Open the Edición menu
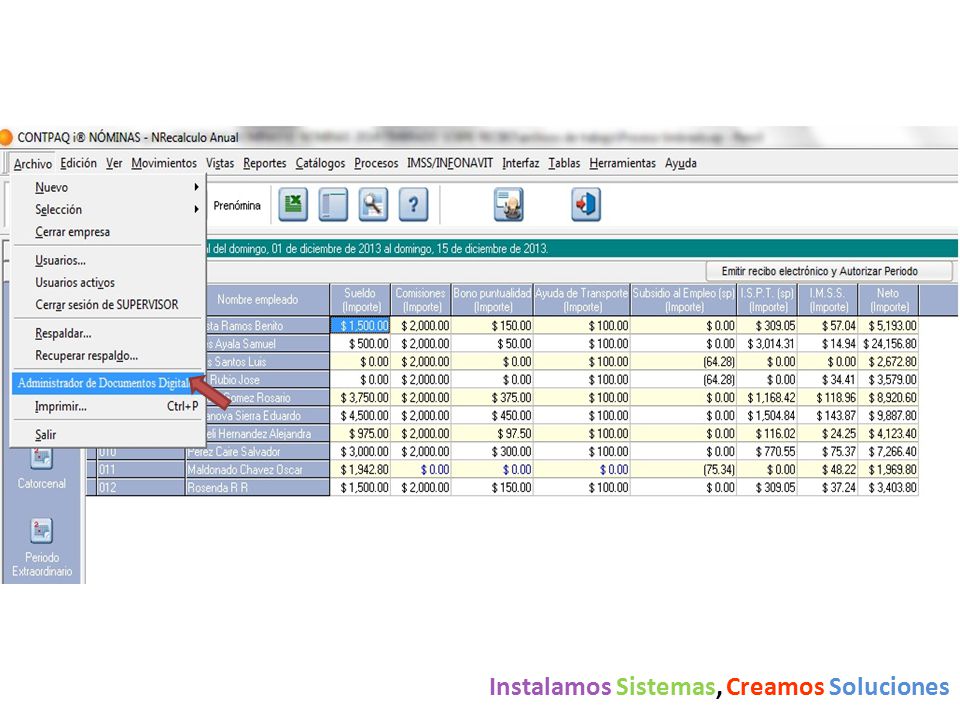This screenshot has height=720, width=960. tap(78, 163)
